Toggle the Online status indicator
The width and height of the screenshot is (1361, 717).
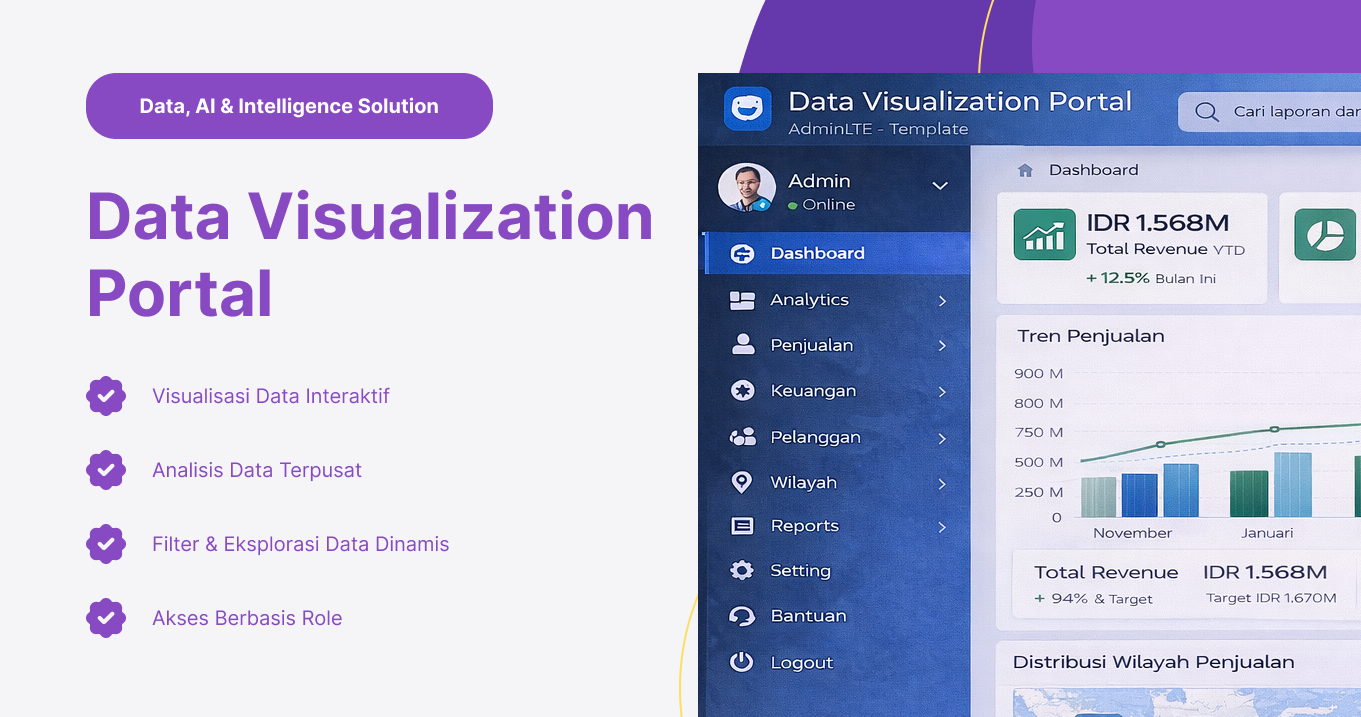[x=791, y=203]
